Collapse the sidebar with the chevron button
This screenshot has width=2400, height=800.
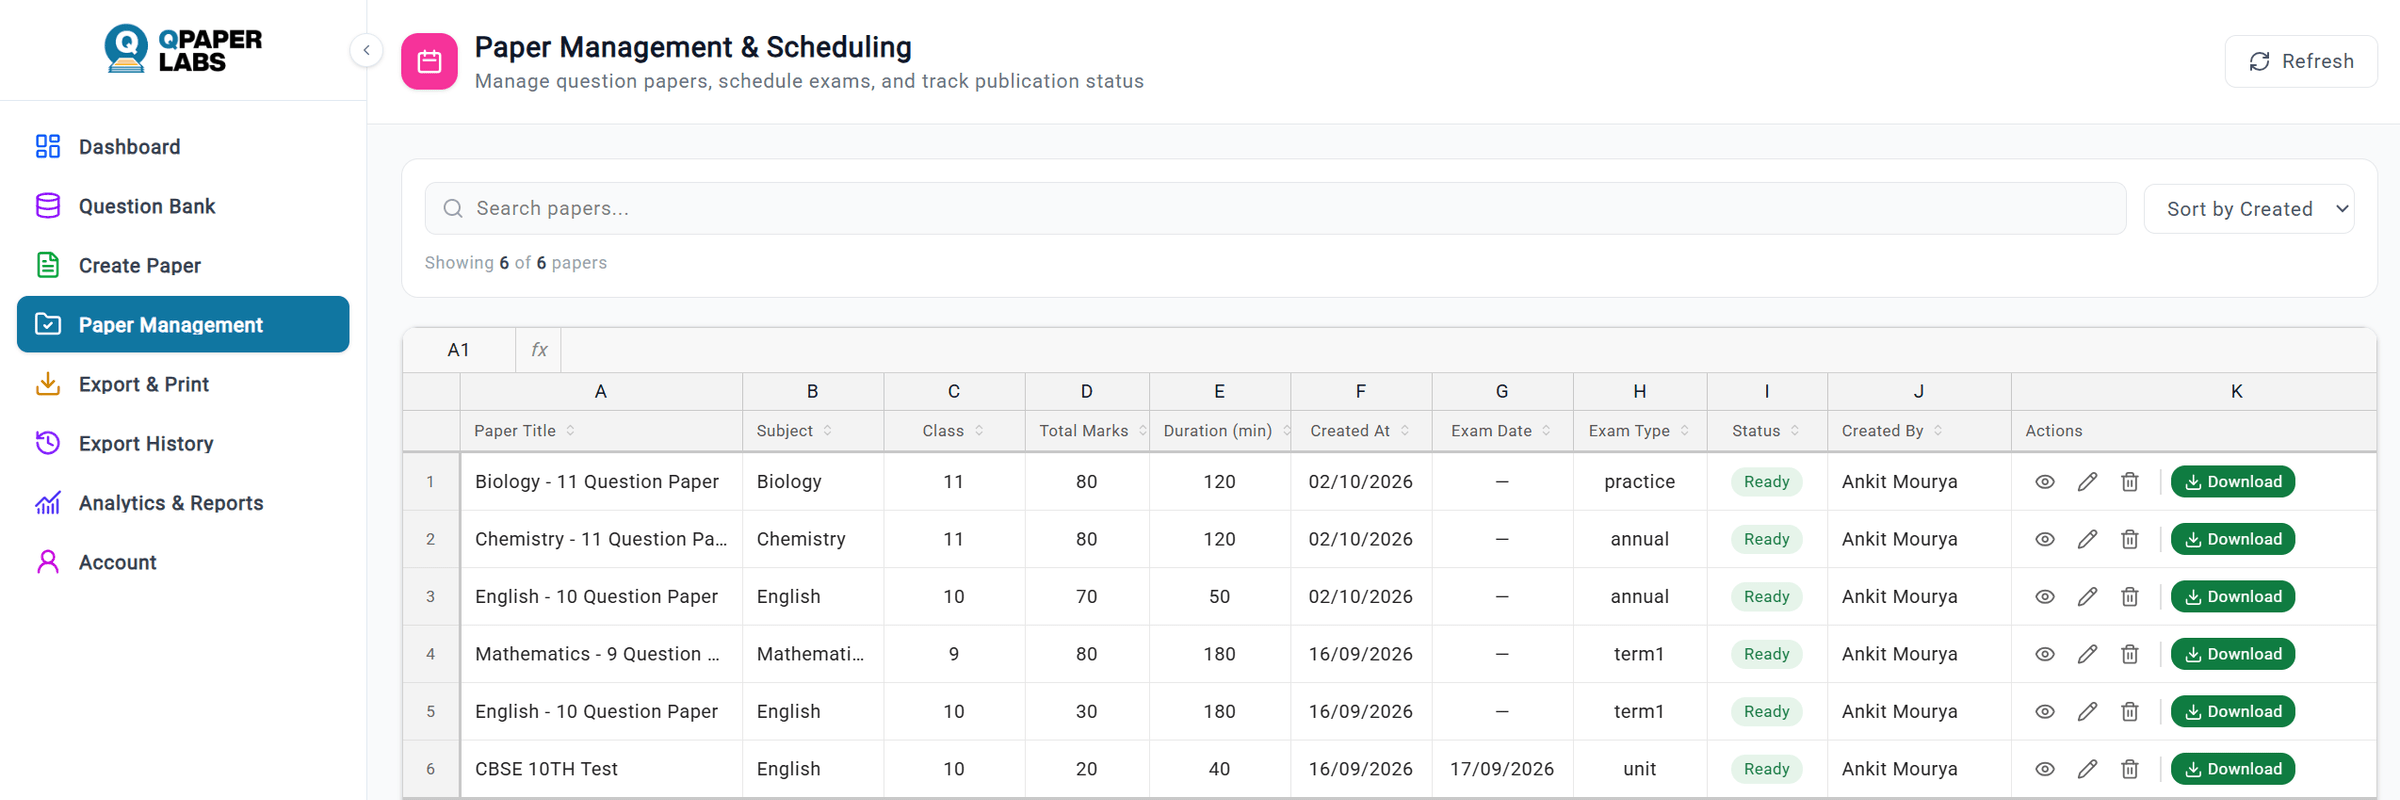pyautogui.click(x=366, y=50)
